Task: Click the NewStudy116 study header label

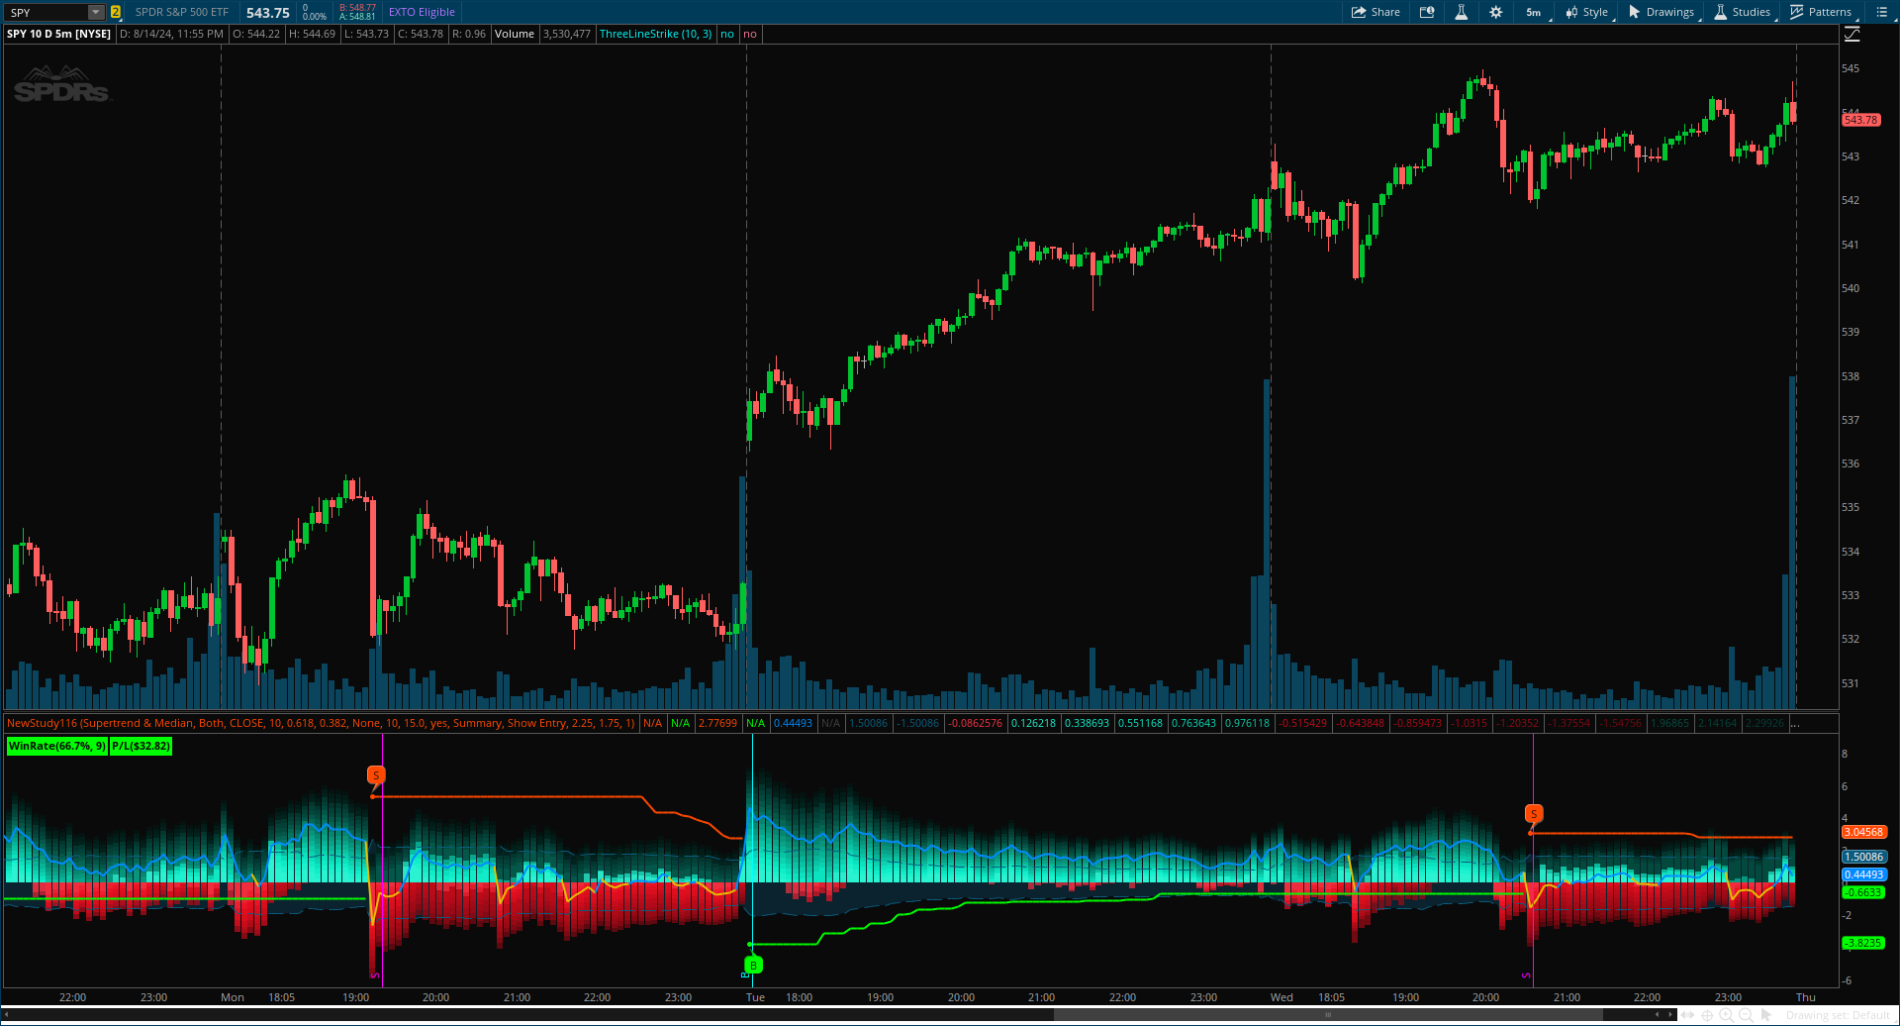Action: [321, 723]
